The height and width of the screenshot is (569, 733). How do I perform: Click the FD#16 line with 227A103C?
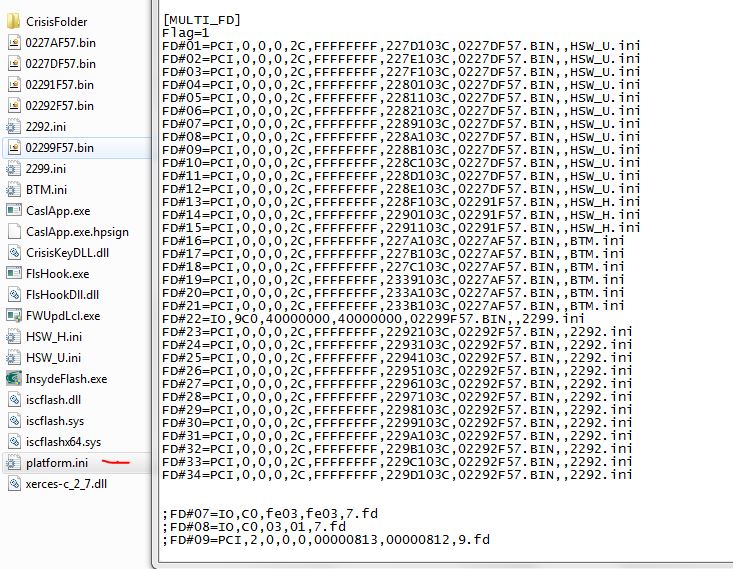pos(393,241)
